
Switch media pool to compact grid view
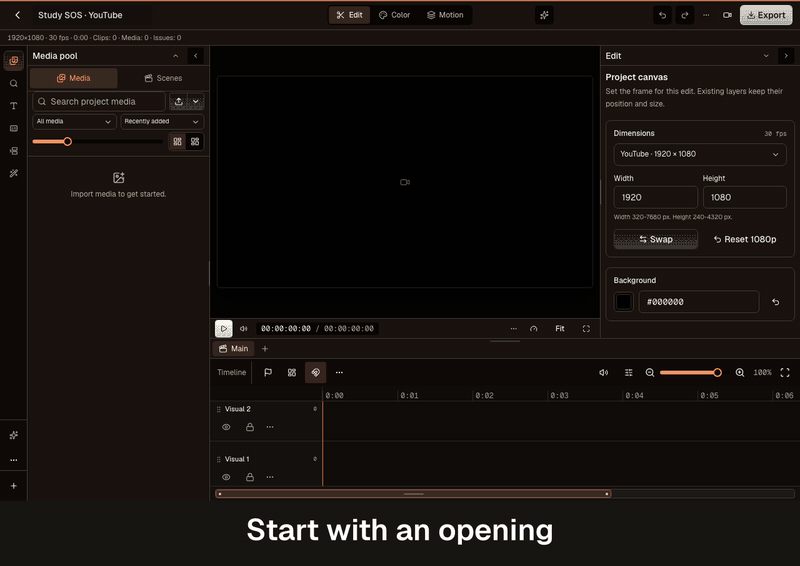(195, 142)
